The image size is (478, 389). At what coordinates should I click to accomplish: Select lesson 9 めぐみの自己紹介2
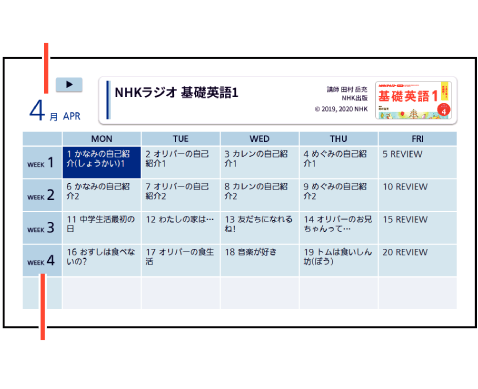tap(339, 195)
